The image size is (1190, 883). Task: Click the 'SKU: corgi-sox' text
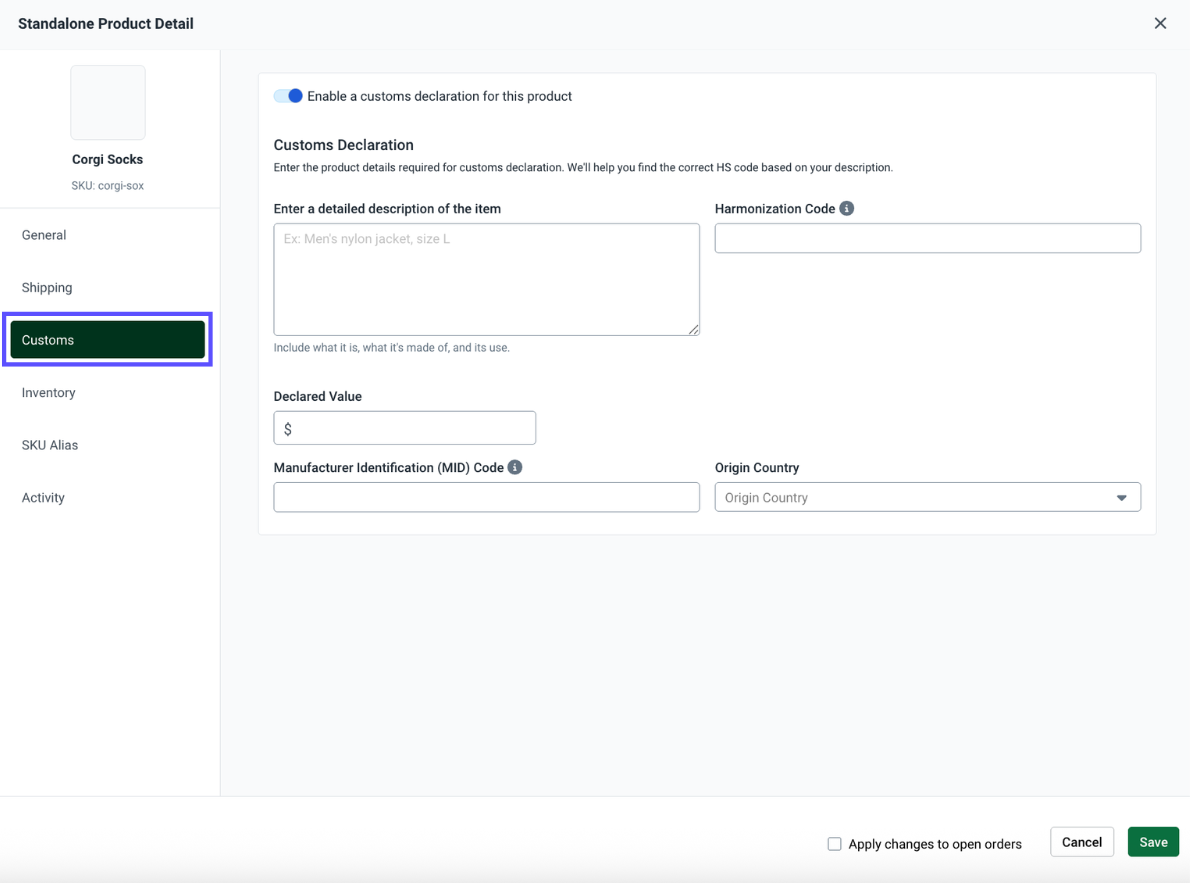pos(108,185)
